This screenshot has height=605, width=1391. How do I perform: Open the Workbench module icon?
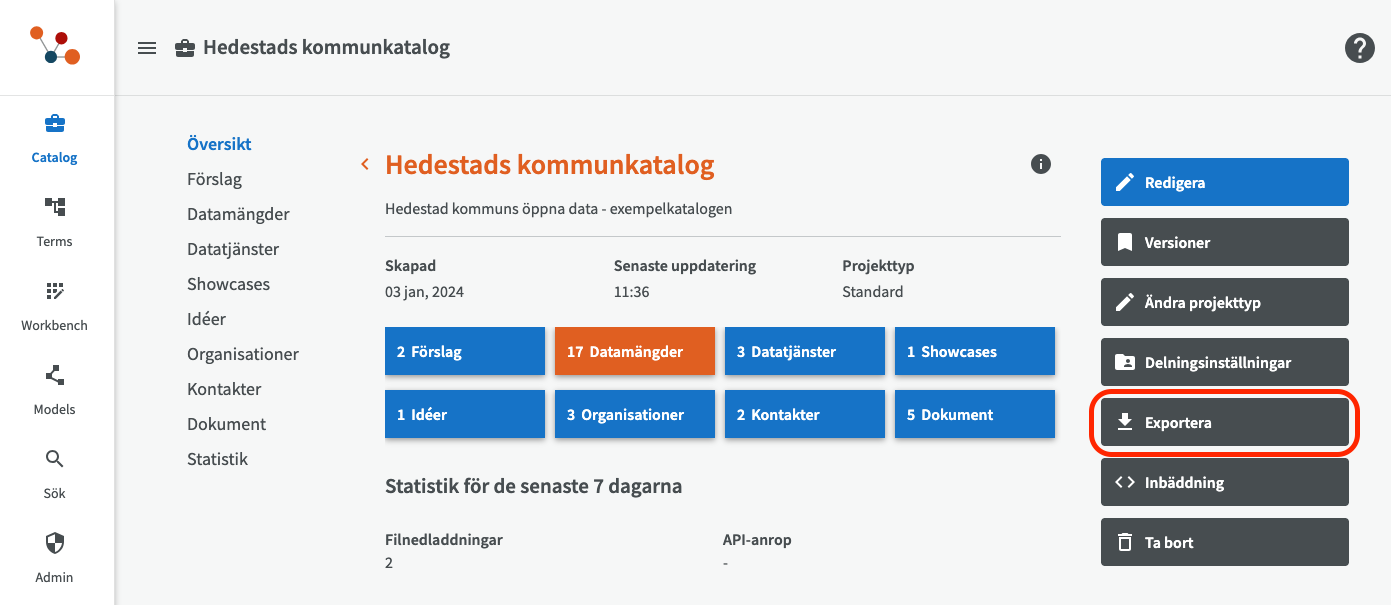(x=55, y=292)
